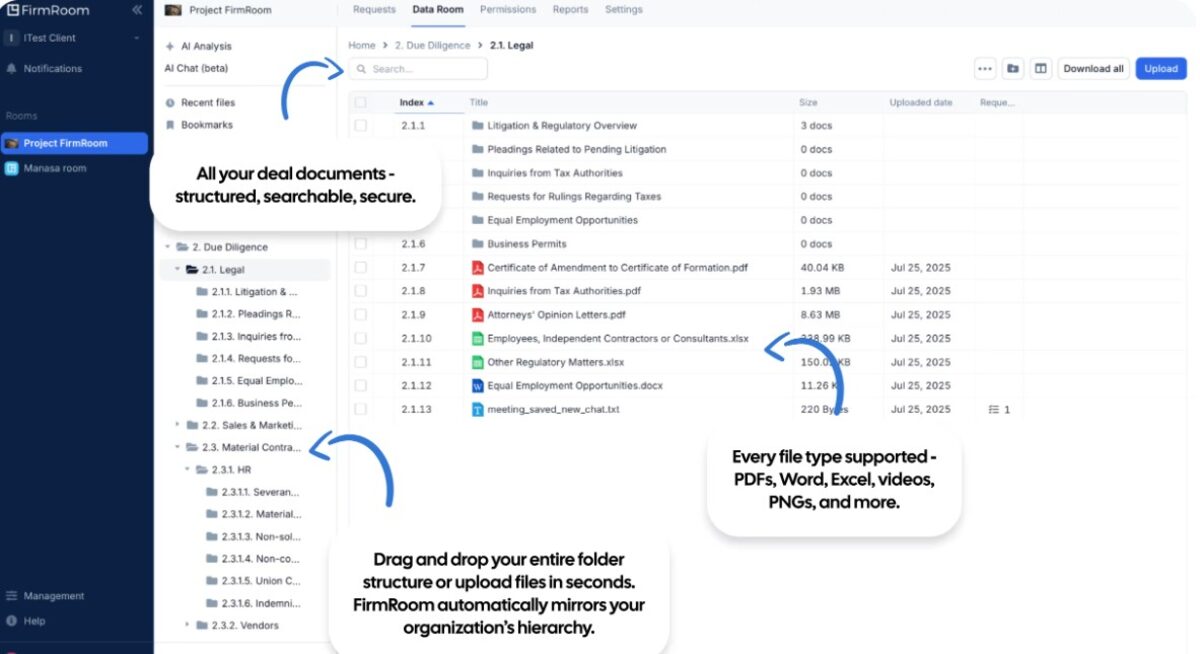Check the box for row 2.1.13
The width and height of the screenshot is (1200, 654).
click(x=360, y=409)
